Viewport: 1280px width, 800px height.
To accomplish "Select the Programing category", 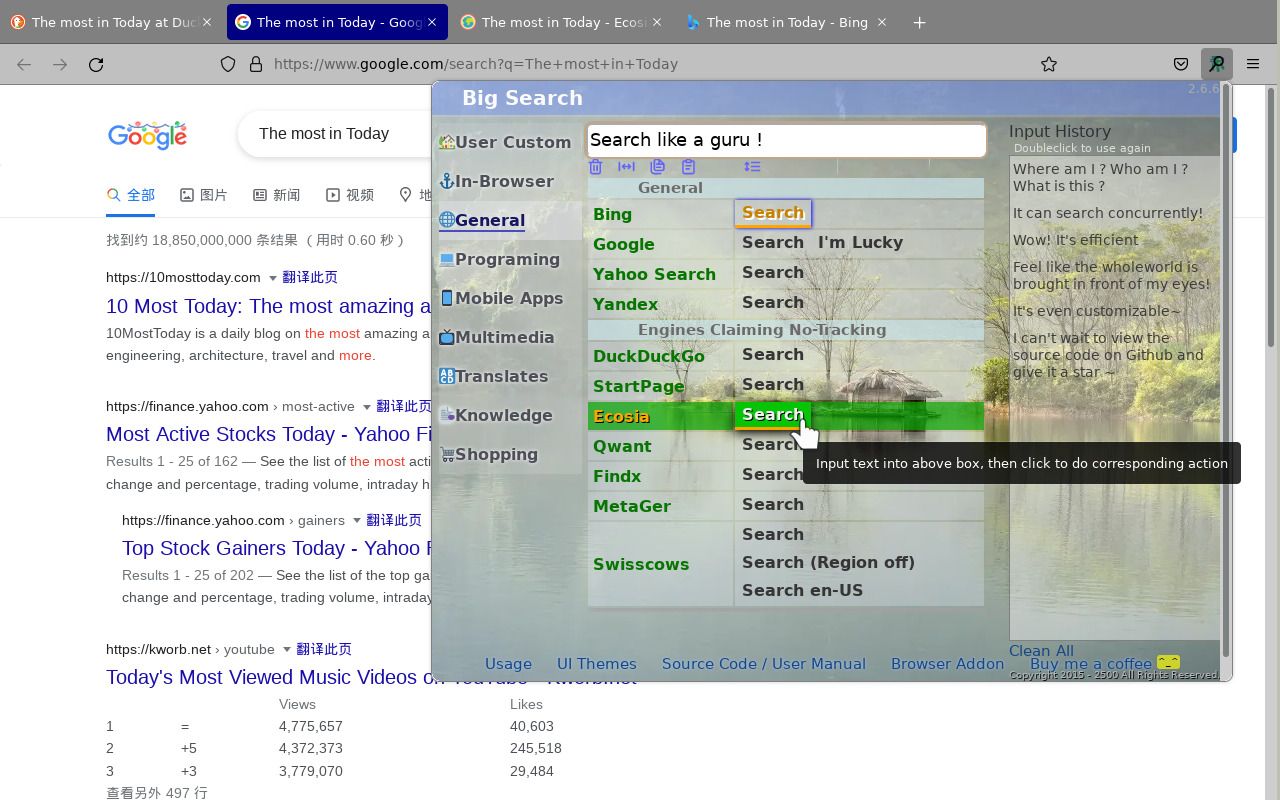I will pyautogui.click(x=499, y=259).
